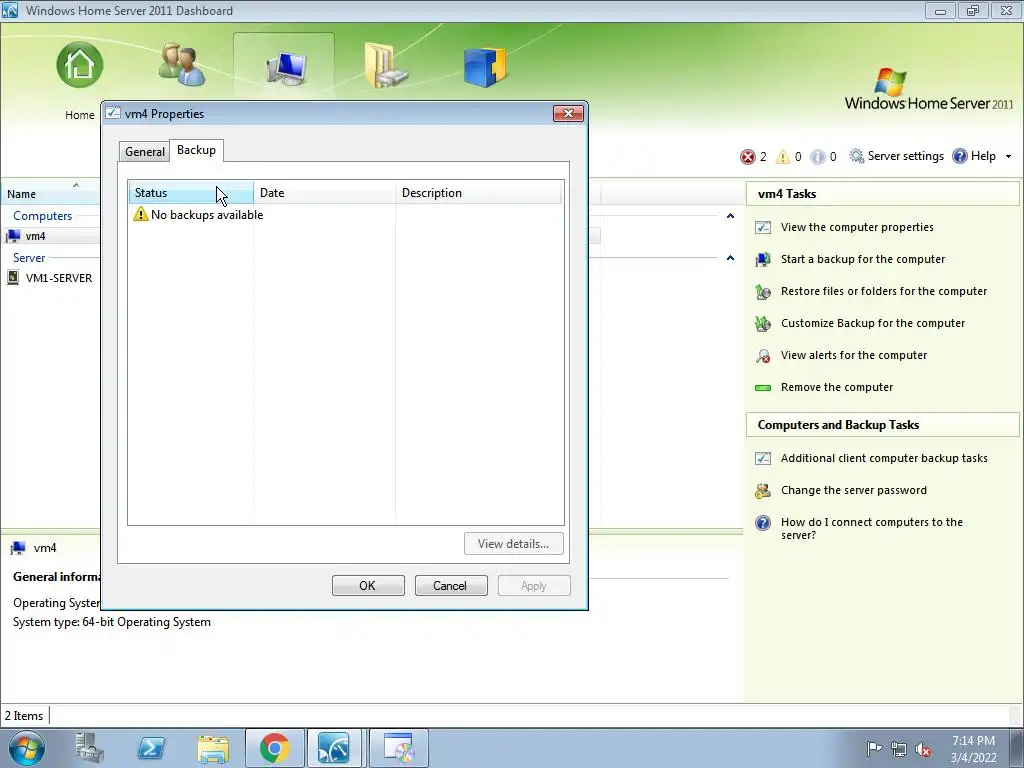This screenshot has height=768, width=1024.
Task: Click the Help question mark icon
Action: pos(959,156)
